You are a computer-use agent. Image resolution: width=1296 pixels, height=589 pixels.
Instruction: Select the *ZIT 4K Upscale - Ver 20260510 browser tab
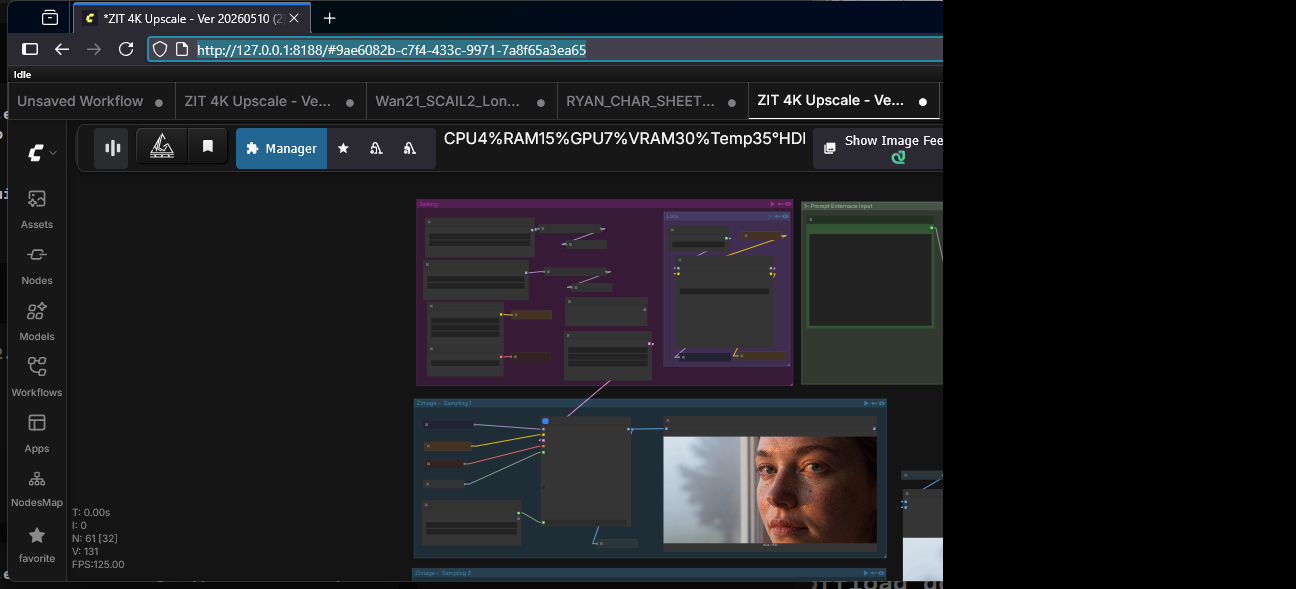pyautogui.click(x=193, y=18)
